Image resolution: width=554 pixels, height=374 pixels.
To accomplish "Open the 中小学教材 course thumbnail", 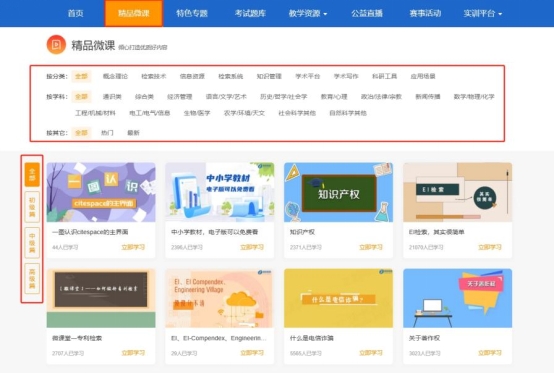I will (x=219, y=192).
